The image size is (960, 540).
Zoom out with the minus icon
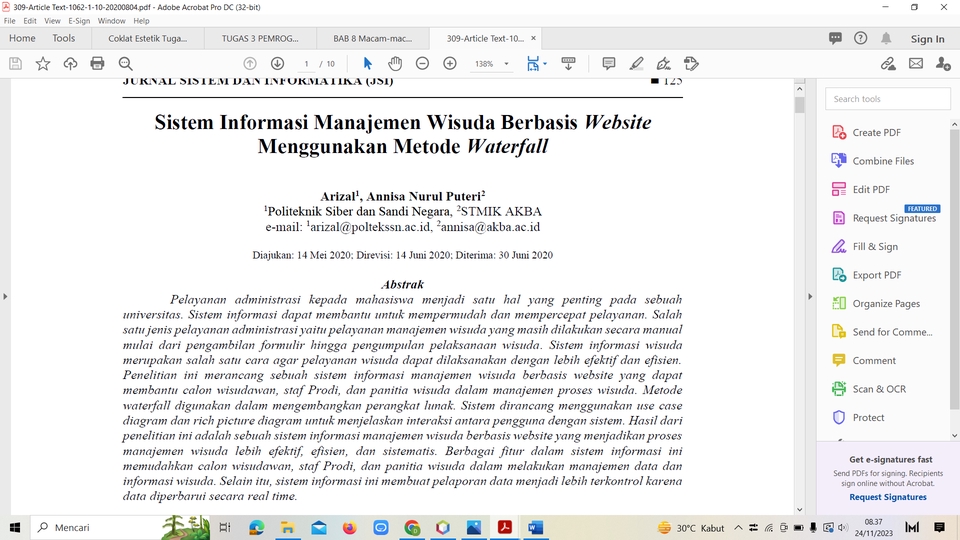coord(422,64)
